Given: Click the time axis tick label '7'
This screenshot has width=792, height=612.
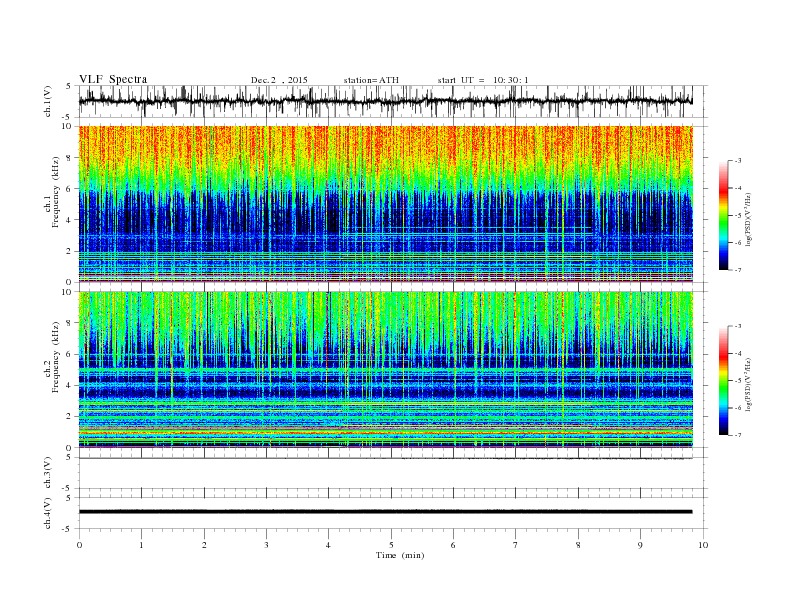Looking at the screenshot, I should click(x=516, y=545).
